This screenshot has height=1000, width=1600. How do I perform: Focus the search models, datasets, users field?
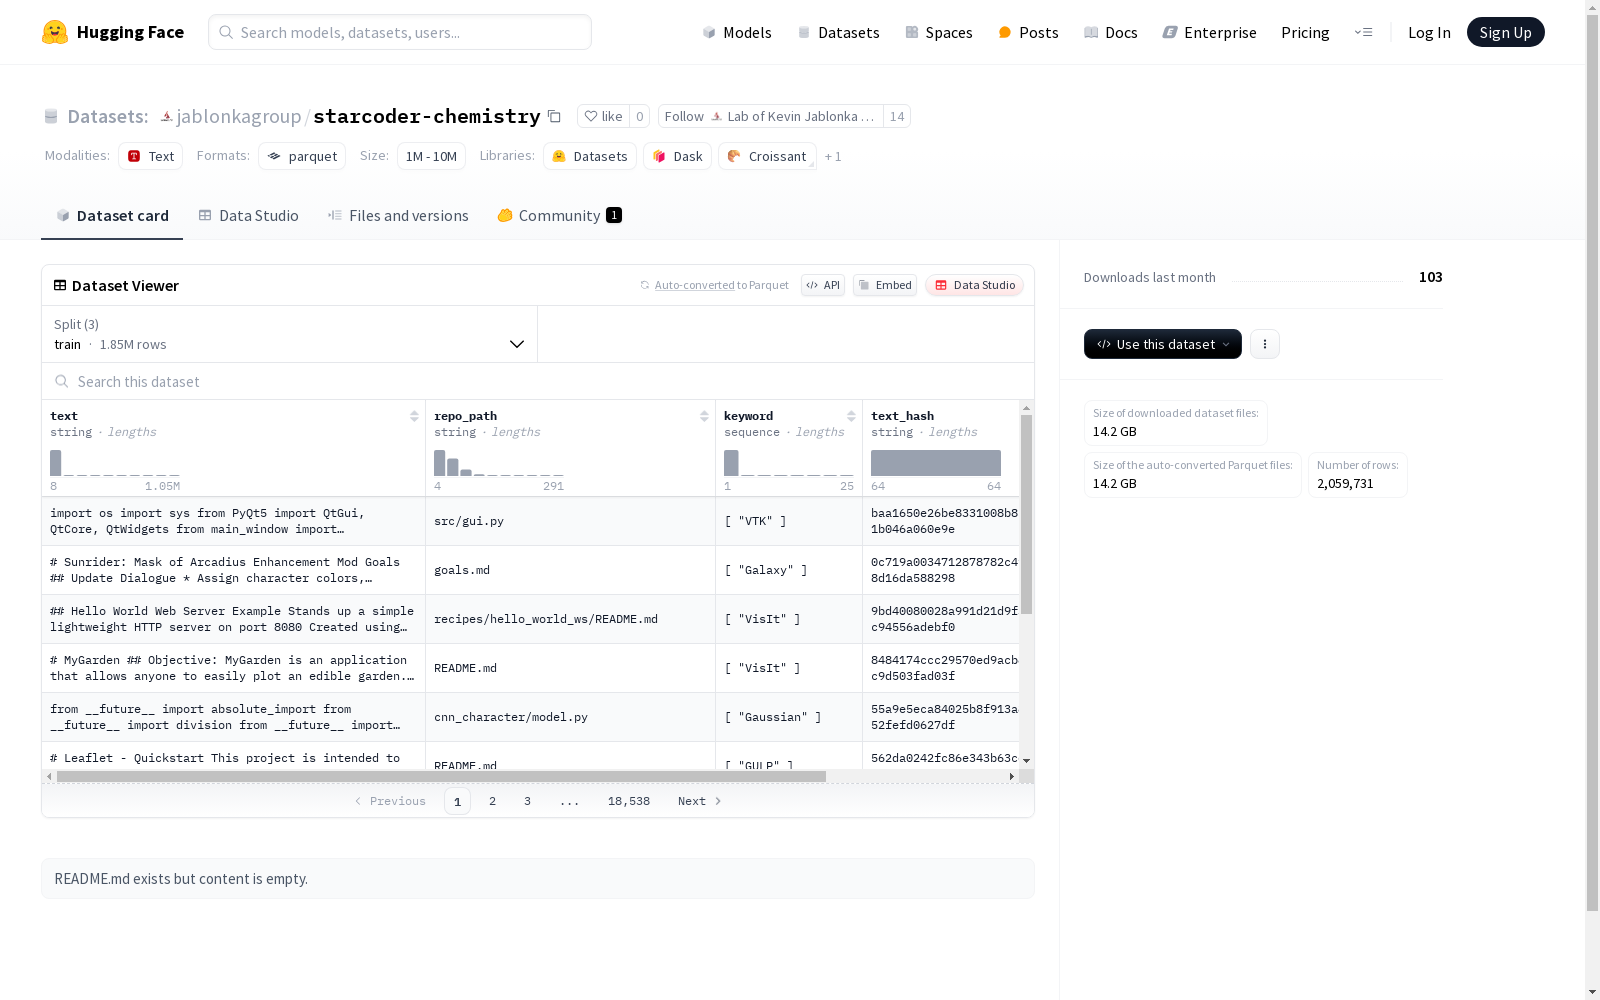click(x=400, y=32)
